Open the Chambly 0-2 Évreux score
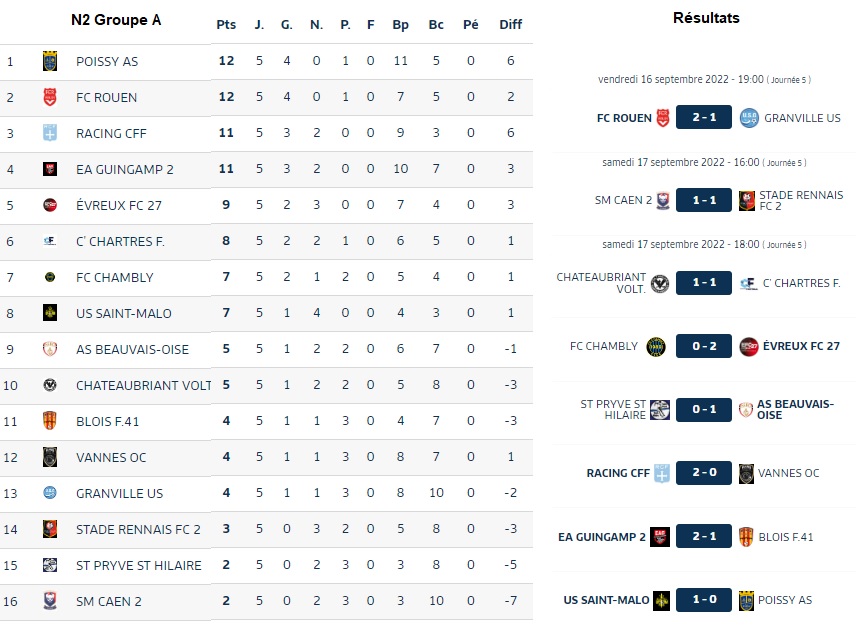The height and width of the screenshot is (628, 865). [x=704, y=346]
